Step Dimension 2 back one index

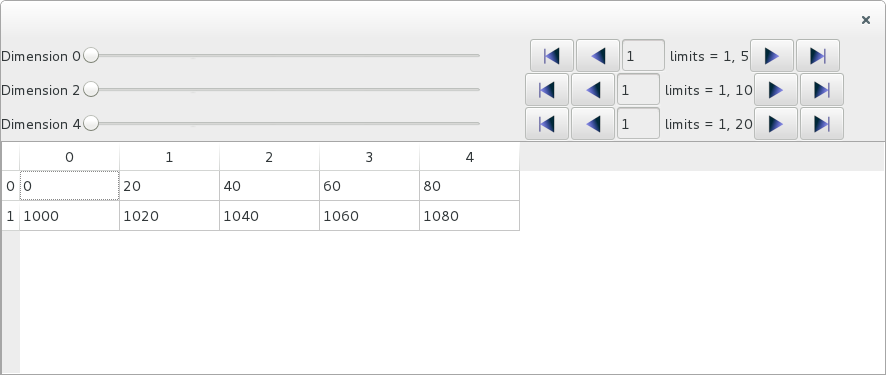tap(593, 90)
